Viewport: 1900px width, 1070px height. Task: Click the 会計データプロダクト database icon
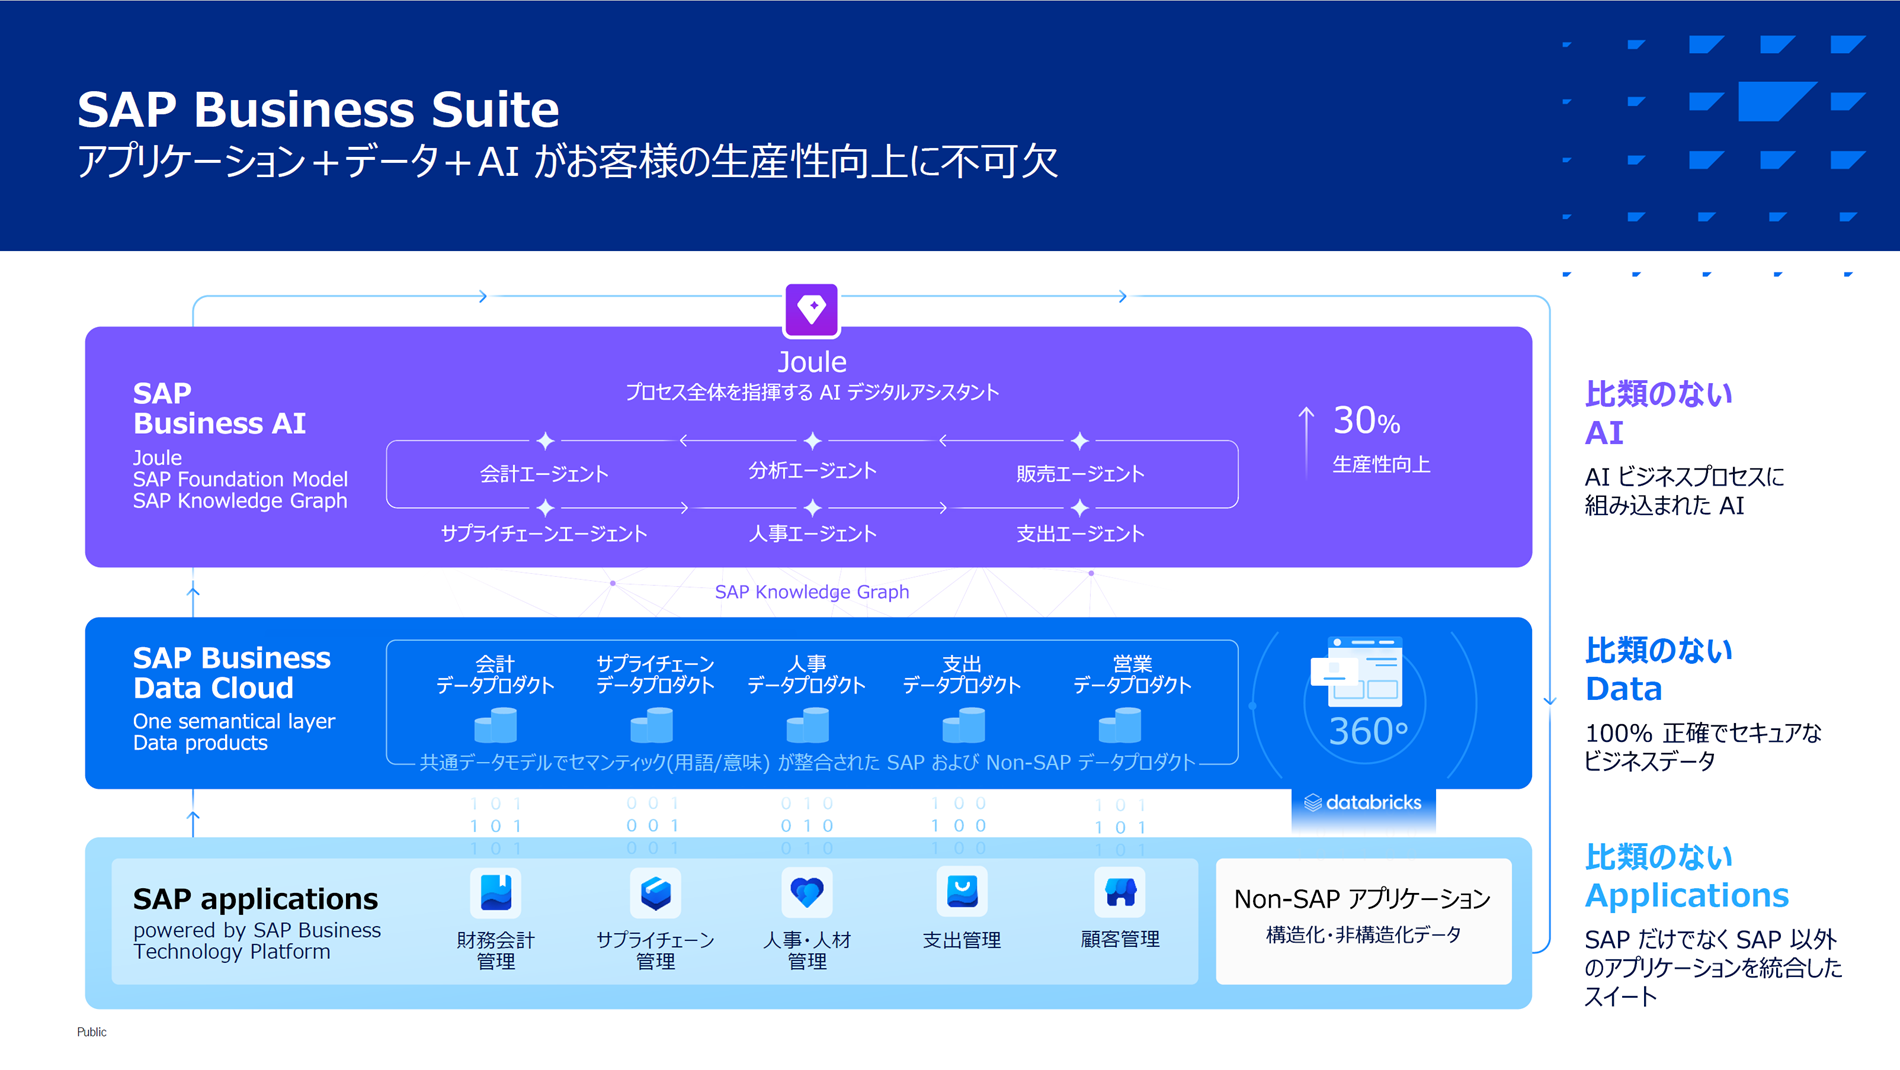[x=496, y=725]
